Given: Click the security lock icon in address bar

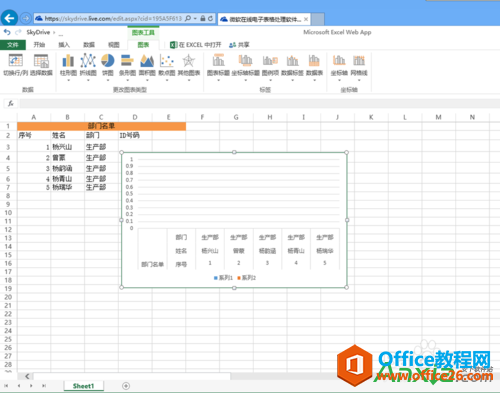Looking at the screenshot, I should (203, 18).
